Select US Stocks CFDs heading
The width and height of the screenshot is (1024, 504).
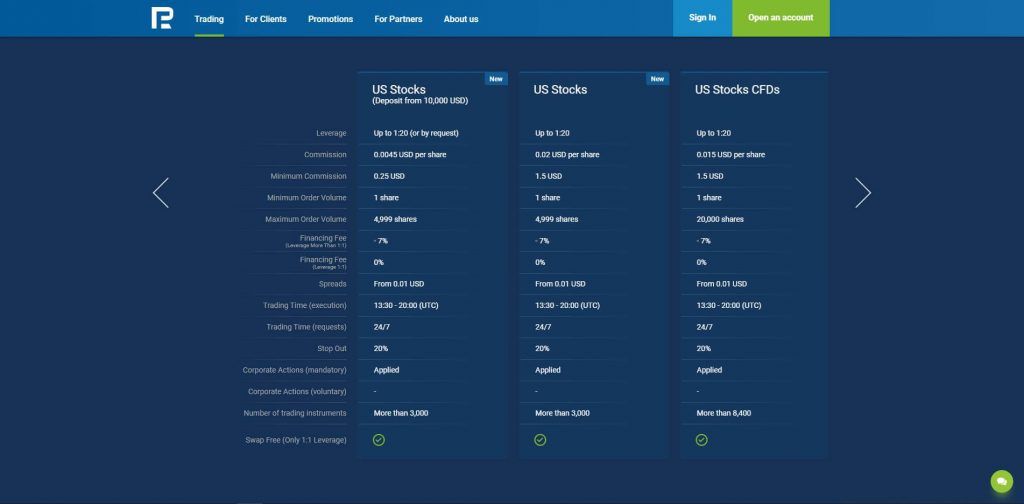[737, 90]
